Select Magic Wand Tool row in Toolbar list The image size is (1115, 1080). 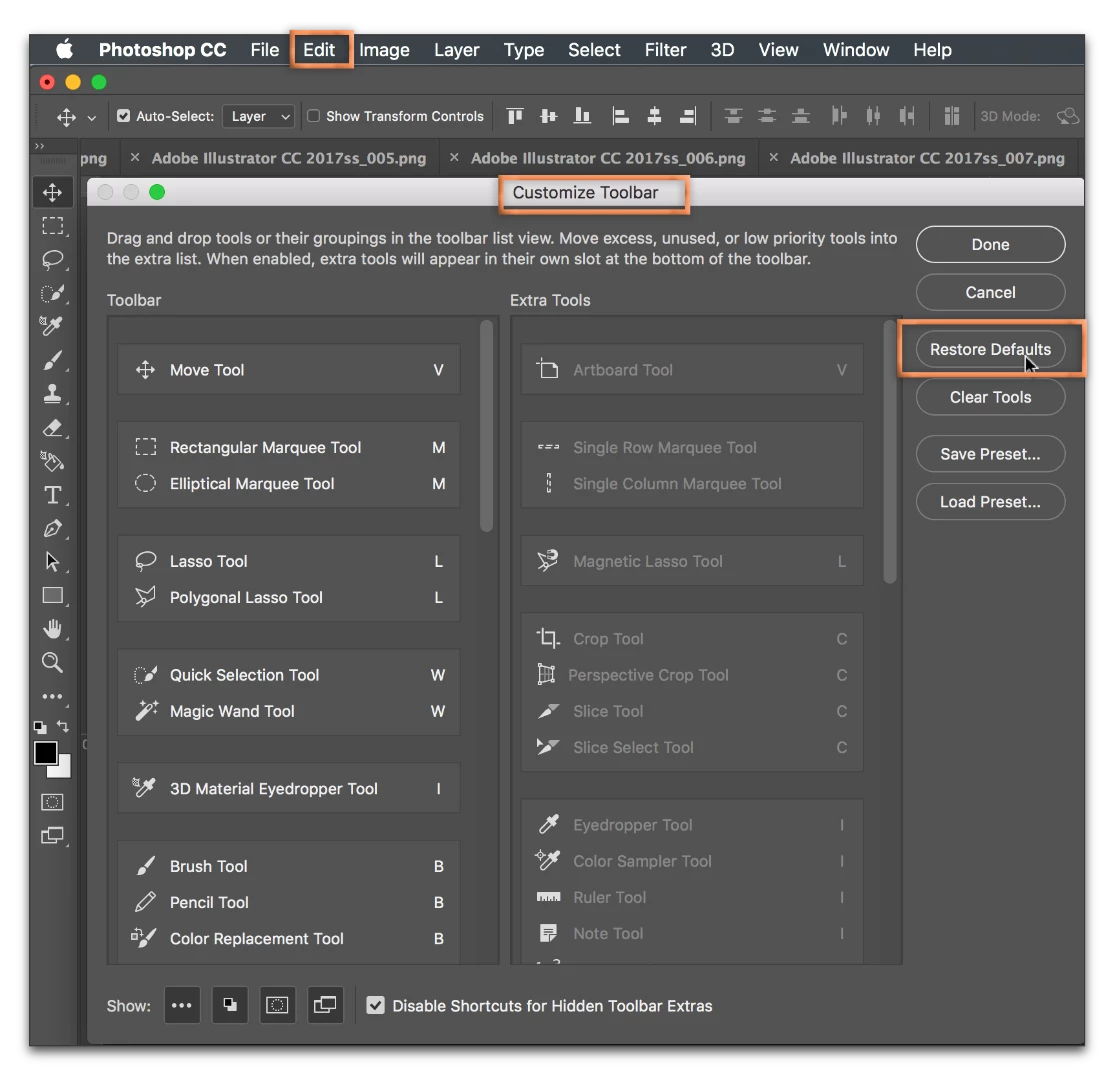(289, 711)
